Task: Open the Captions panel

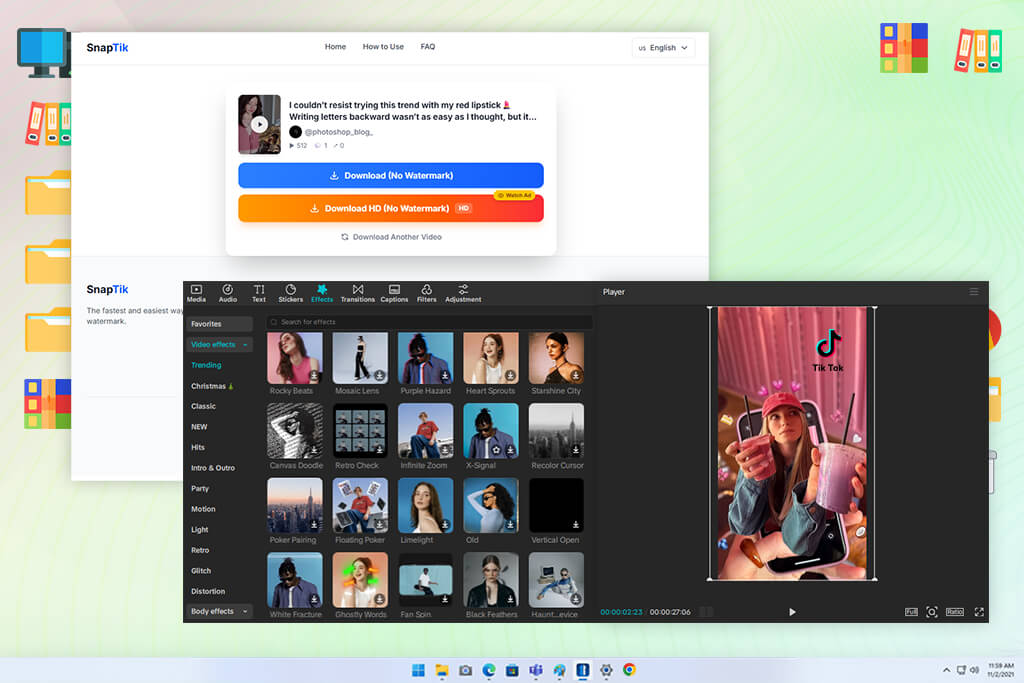Action: pos(394,293)
